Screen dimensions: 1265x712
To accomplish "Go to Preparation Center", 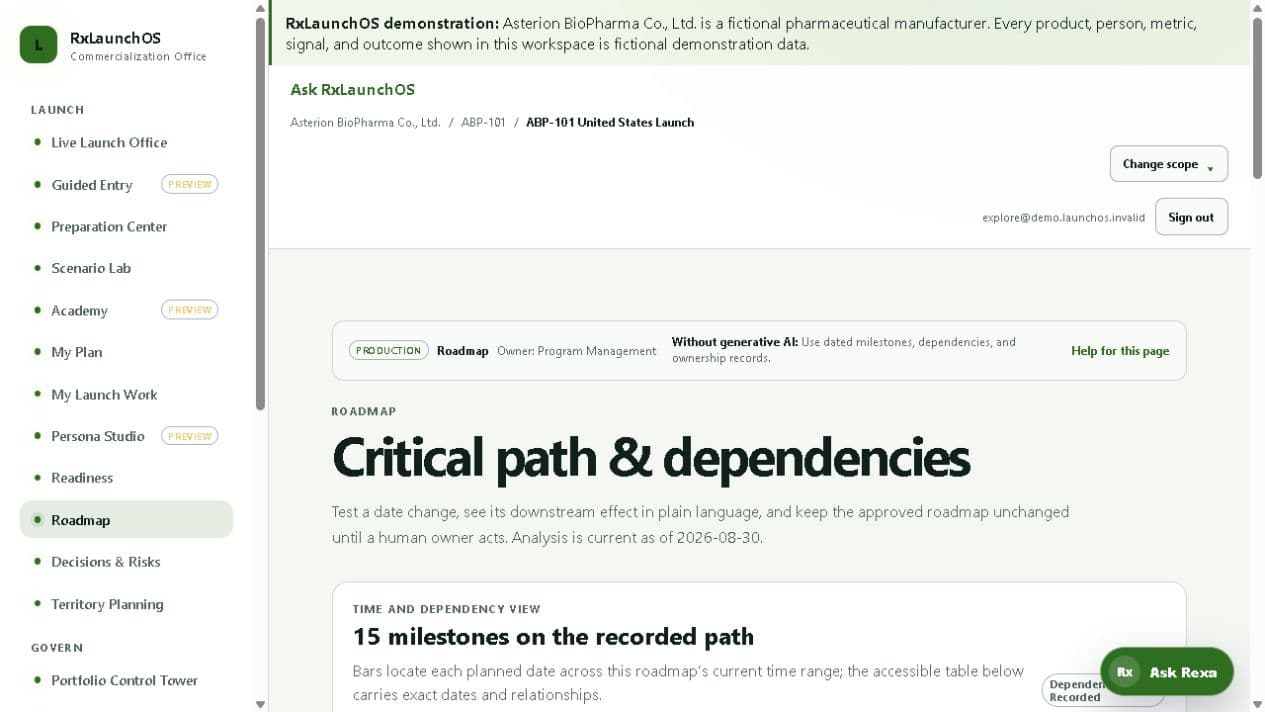I will pyautogui.click(x=109, y=227).
